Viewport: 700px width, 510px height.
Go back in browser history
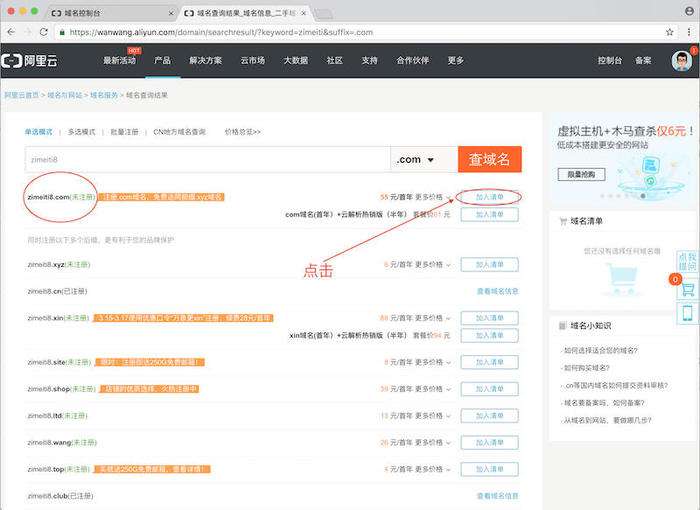(11, 32)
